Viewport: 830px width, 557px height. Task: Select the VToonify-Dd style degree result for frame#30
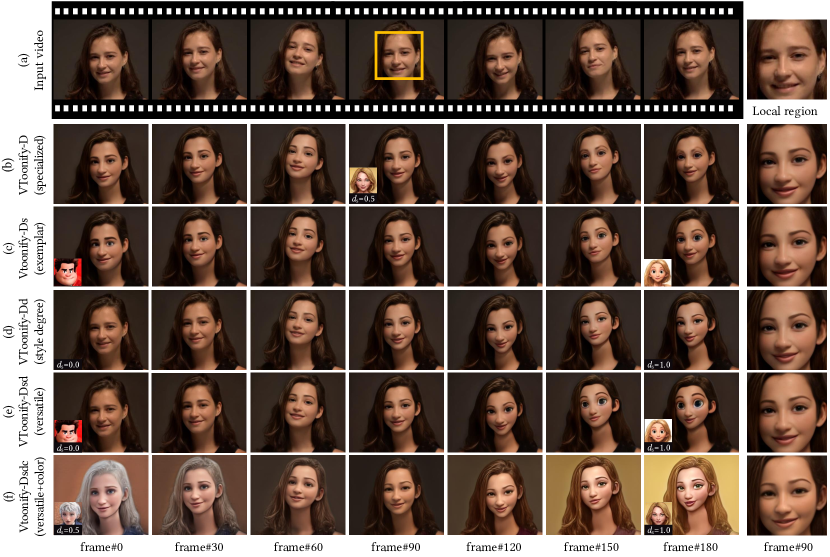(199, 329)
